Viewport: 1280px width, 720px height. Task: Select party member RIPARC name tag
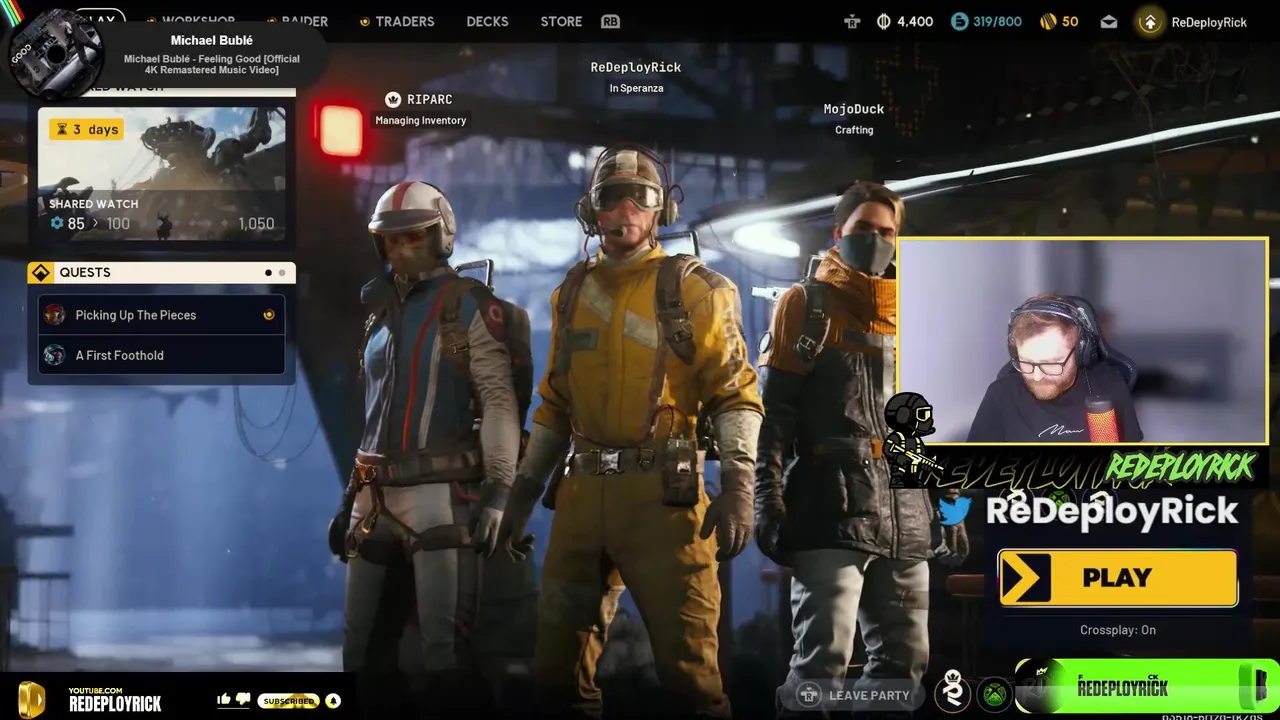(x=429, y=99)
